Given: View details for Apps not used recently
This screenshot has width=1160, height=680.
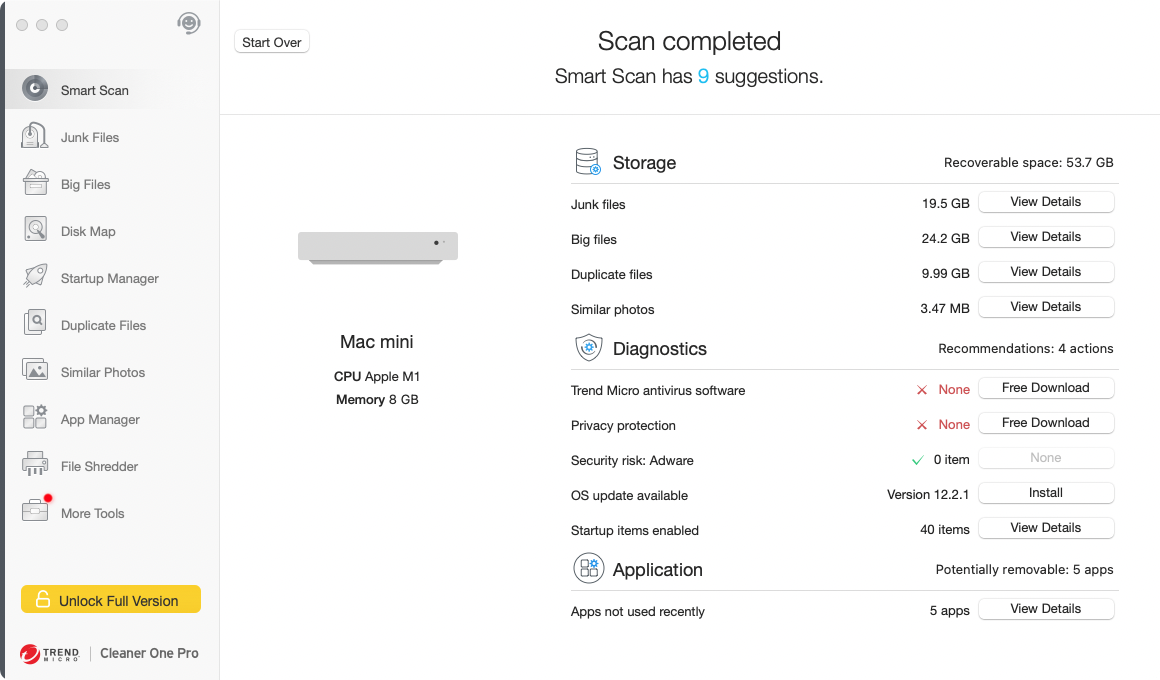Looking at the screenshot, I should 1045,609.
